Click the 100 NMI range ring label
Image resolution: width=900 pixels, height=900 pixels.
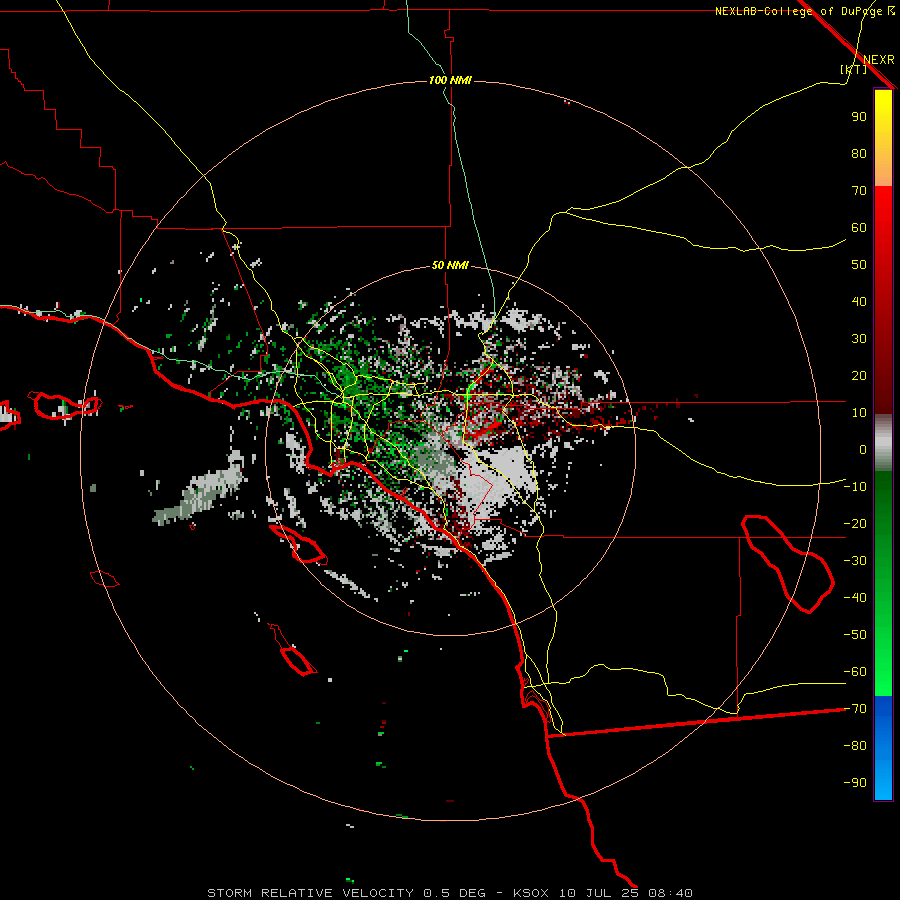point(450,80)
